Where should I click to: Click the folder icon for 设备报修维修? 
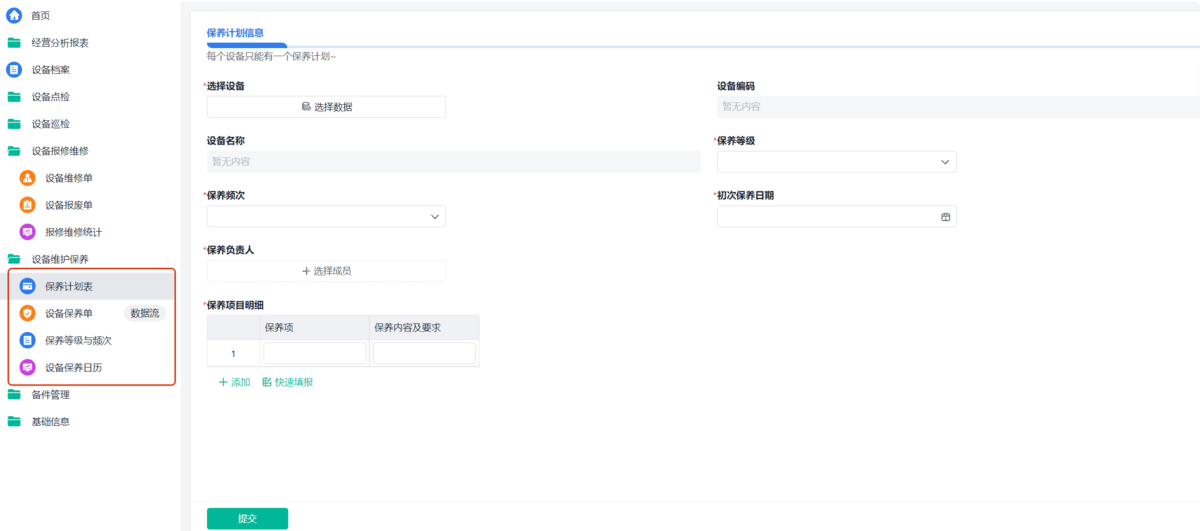pos(14,151)
